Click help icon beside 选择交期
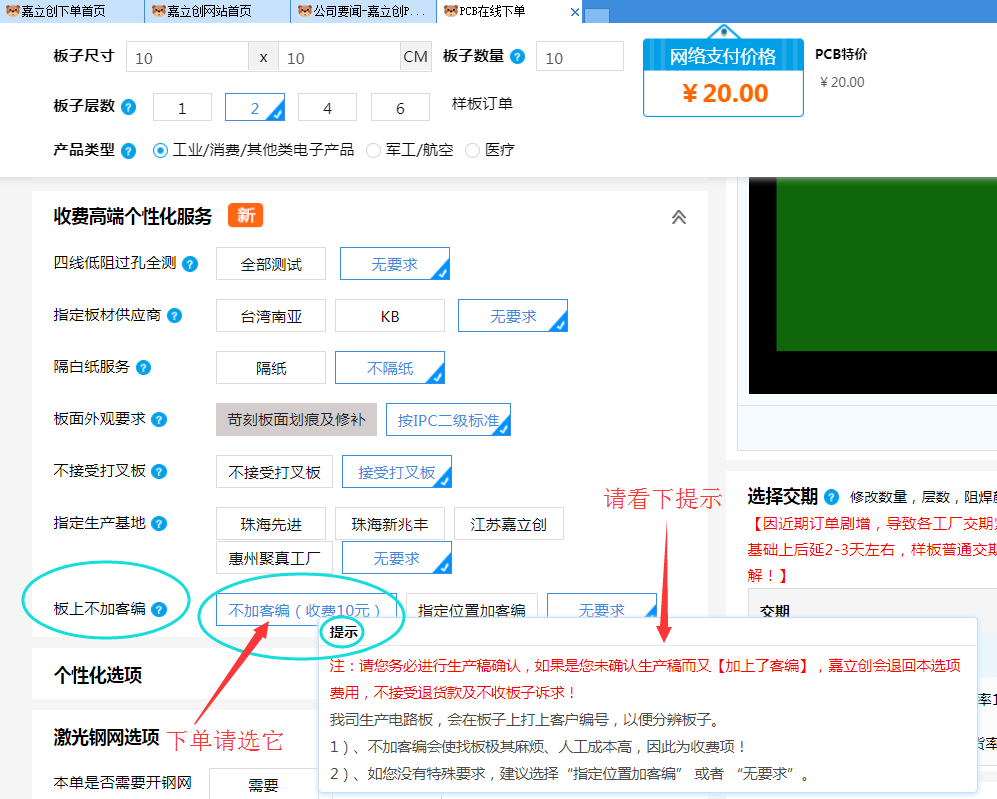 click(x=831, y=497)
